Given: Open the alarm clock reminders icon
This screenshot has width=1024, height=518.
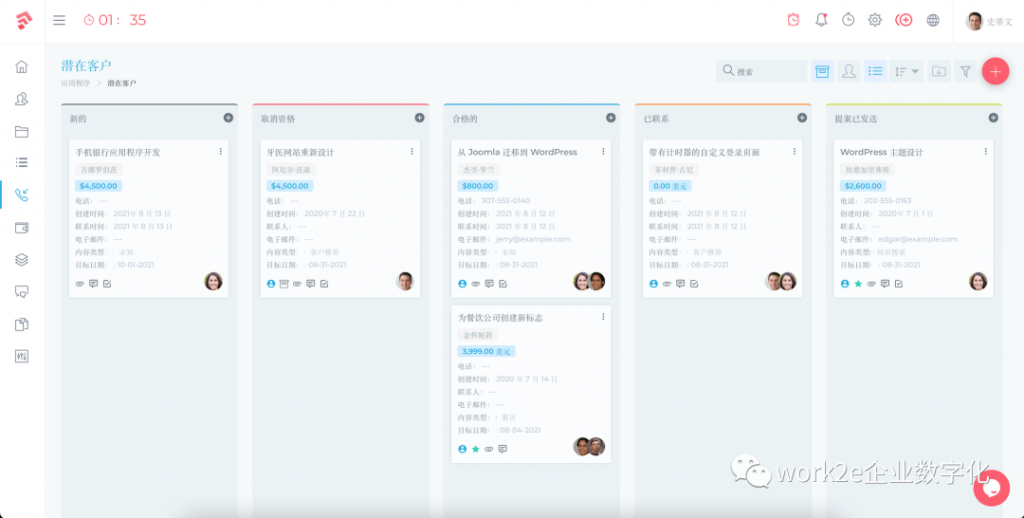Looking at the screenshot, I should coord(793,20).
